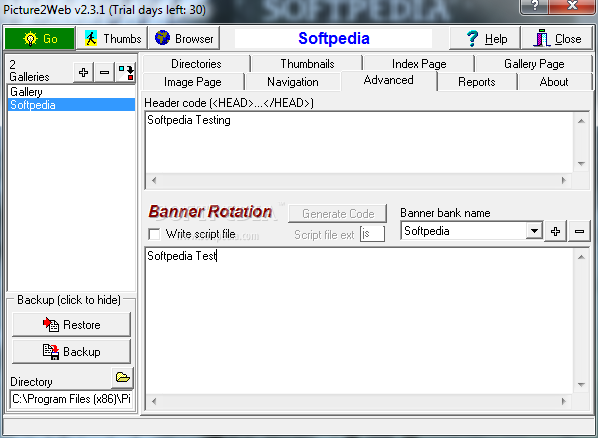Enable Write script file checkbox
Viewport: 598px width, 438px height.
tap(154, 234)
